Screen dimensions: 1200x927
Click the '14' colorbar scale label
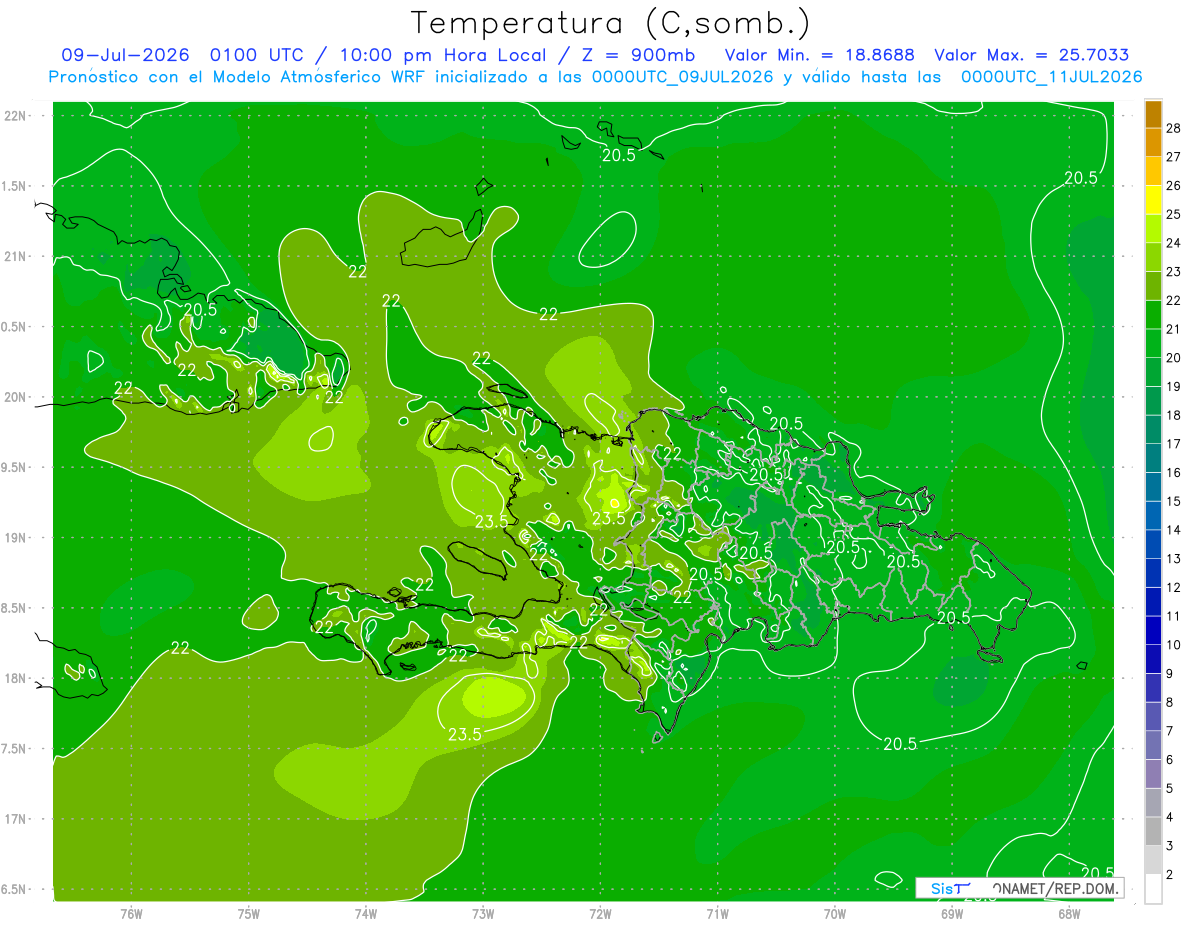(1173, 530)
